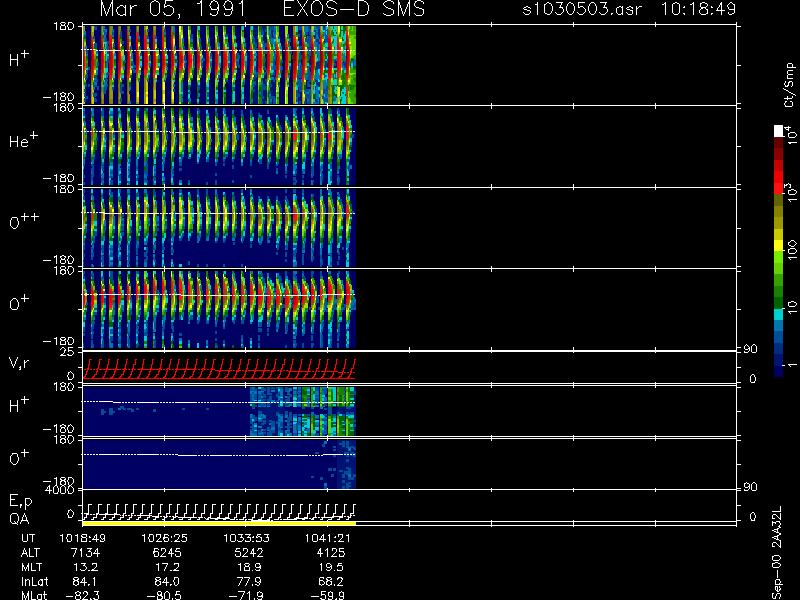Click the 'UT' row header
The image size is (800, 600).
29,538
